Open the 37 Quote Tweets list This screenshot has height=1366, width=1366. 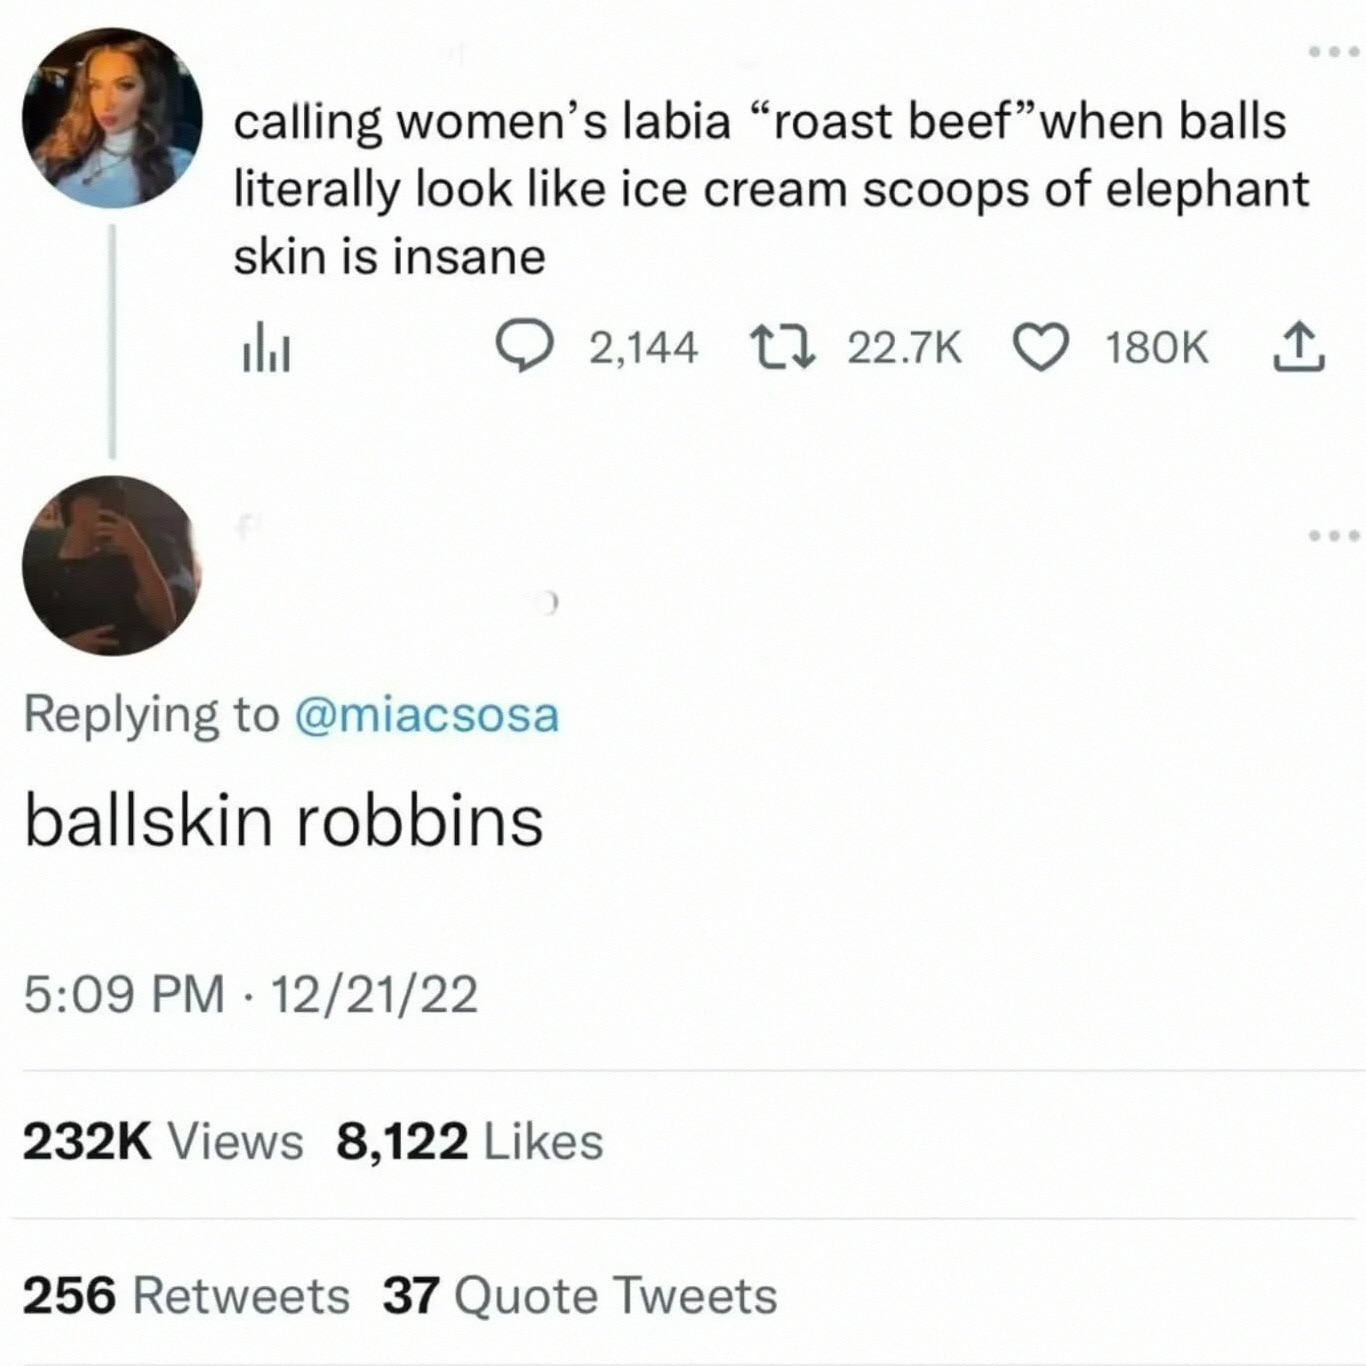click(580, 1297)
